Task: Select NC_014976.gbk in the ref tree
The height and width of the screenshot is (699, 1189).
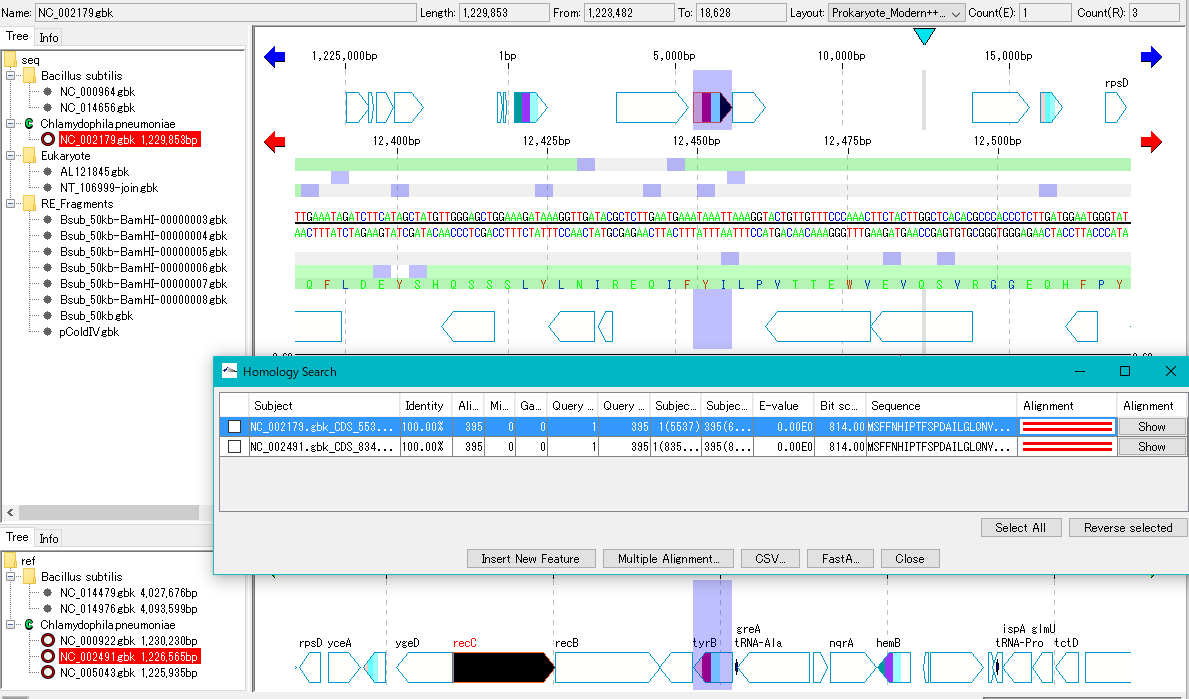Action: [x=129, y=609]
